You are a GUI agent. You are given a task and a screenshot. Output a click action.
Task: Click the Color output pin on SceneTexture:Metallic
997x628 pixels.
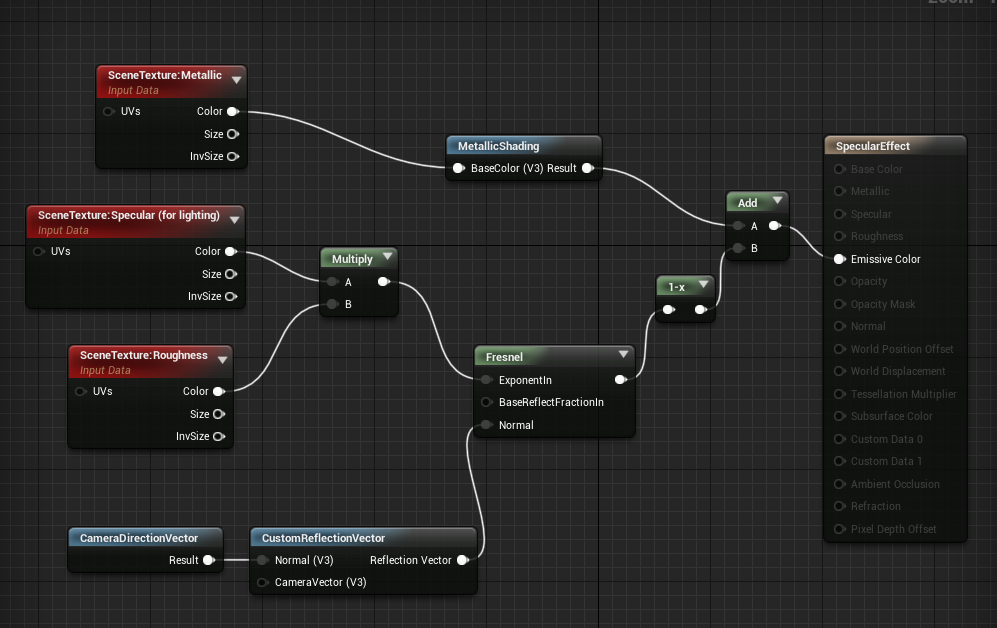point(233,111)
